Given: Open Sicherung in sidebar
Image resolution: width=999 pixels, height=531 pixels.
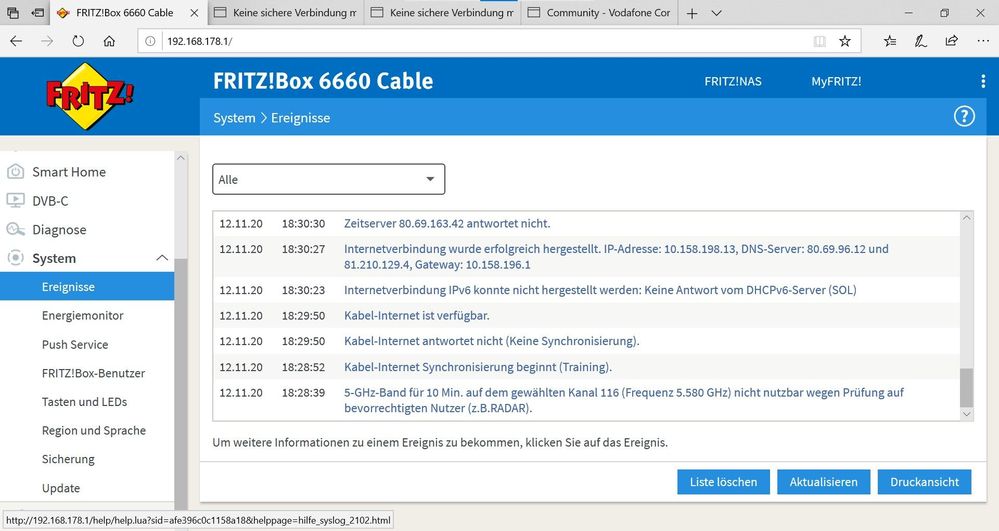Looking at the screenshot, I should 68,459.
